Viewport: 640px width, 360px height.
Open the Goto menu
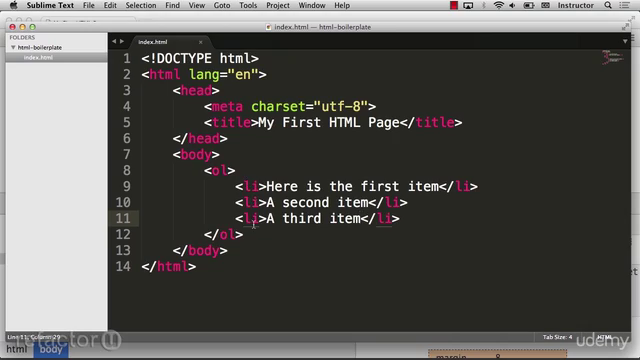click(222, 5)
